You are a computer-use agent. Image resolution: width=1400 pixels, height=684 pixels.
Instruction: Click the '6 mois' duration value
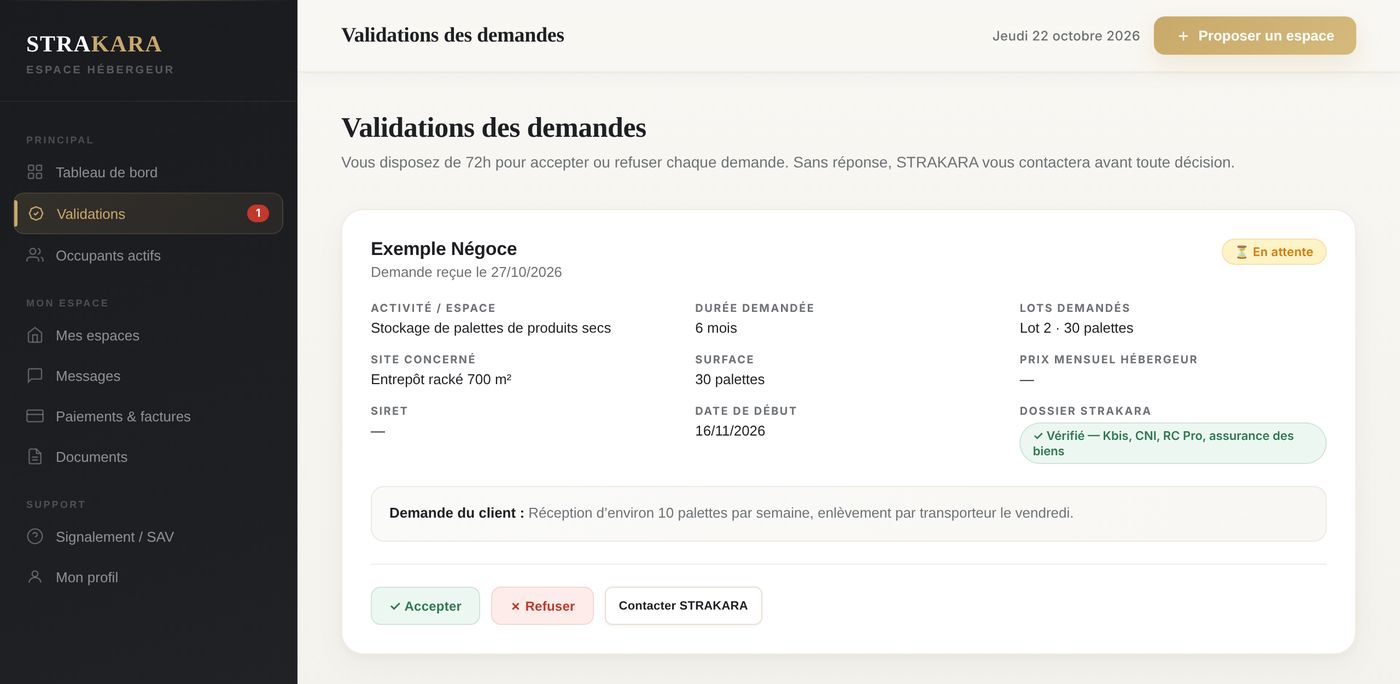[716, 328]
